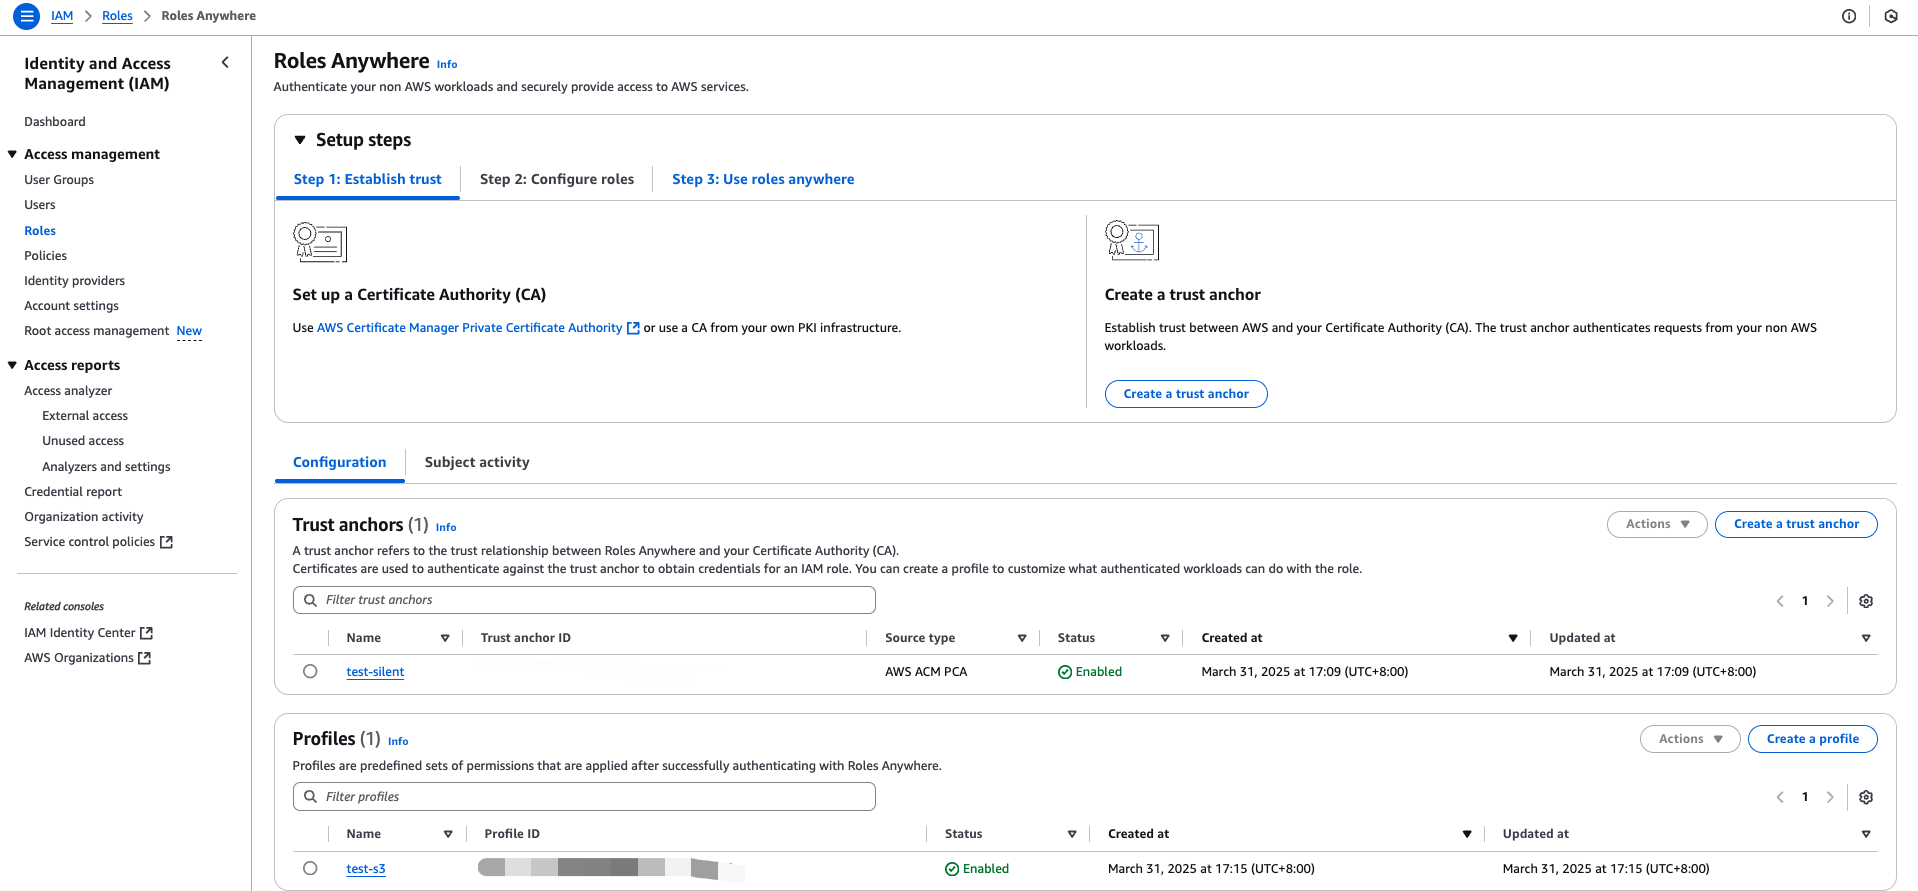Switch to Step 2: Configure roles tab
1918x891 pixels.
pos(556,179)
